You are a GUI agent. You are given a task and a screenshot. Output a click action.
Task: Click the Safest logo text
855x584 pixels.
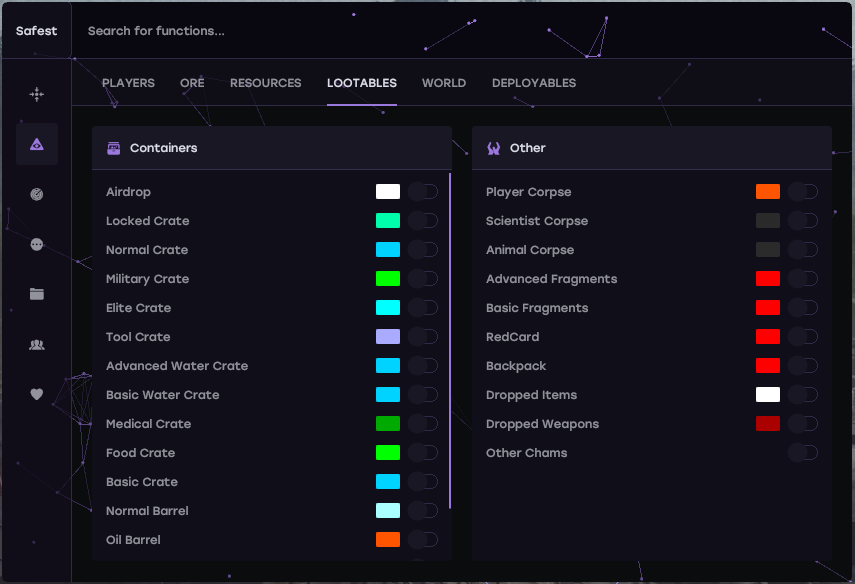pyautogui.click(x=36, y=31)
